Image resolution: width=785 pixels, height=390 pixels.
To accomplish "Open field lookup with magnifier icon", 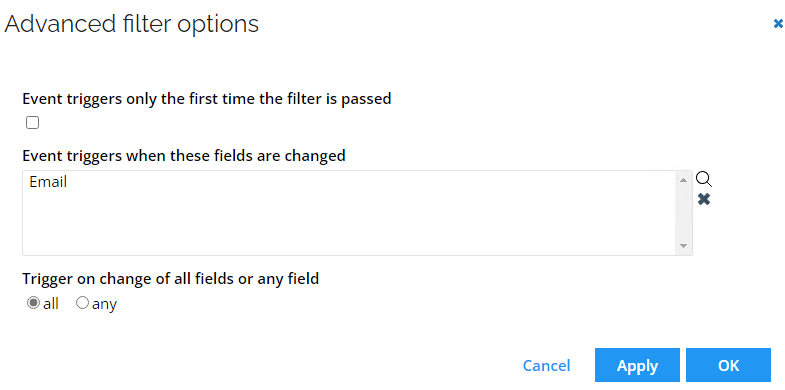I will pos(704,179).
